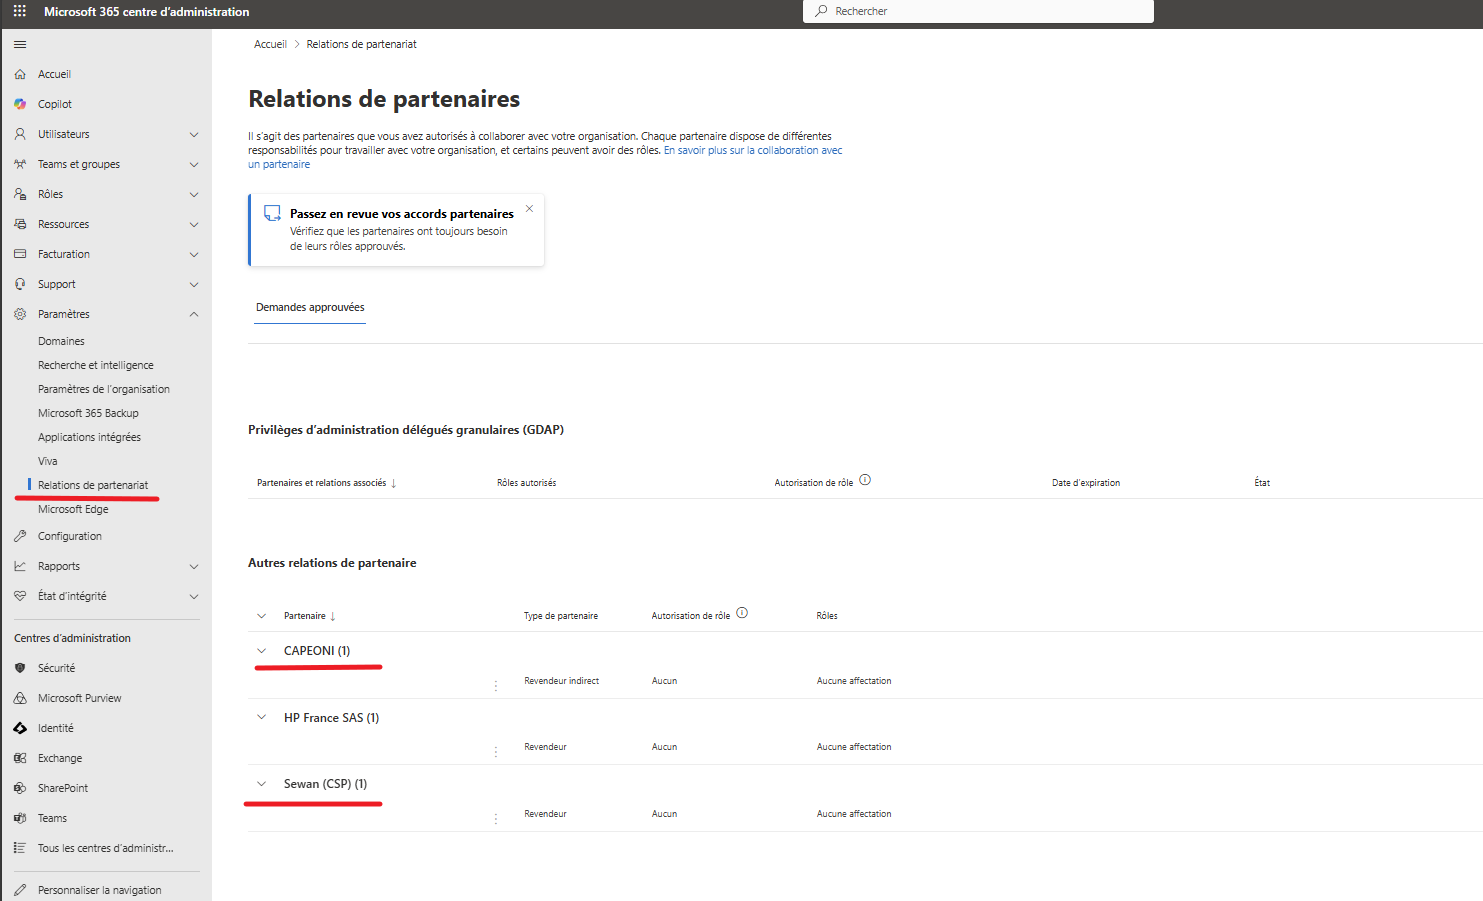This screenshot has width=1483, height=901.
Task: Open Viva settings page
Action: coord(48,461)
